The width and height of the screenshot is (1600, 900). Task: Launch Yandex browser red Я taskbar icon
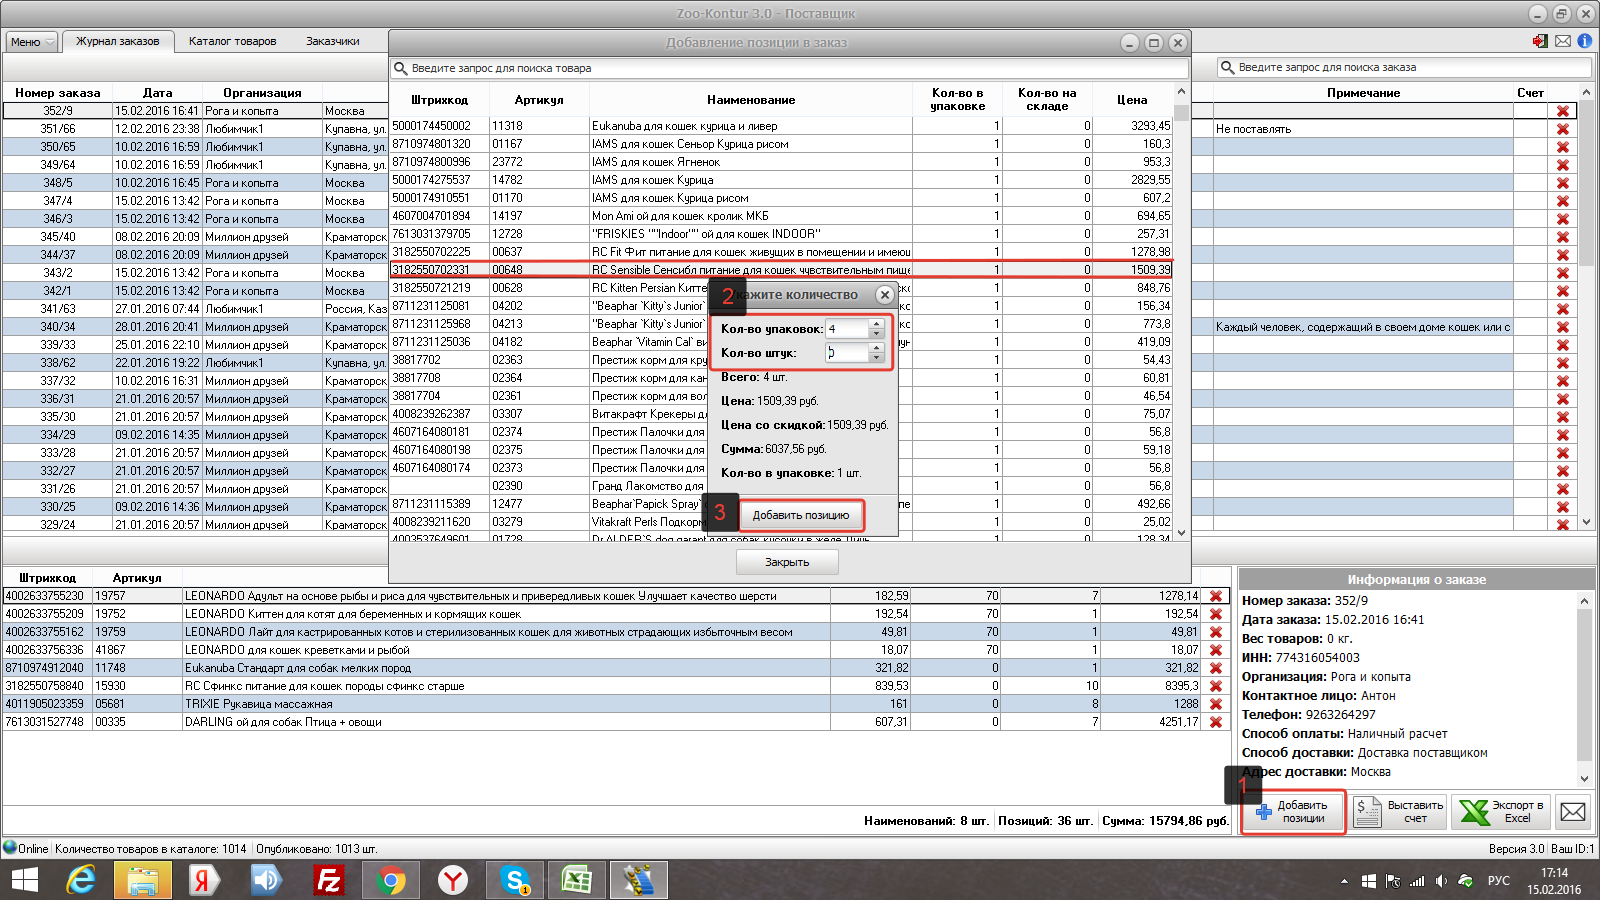click(x=205, y=880)
